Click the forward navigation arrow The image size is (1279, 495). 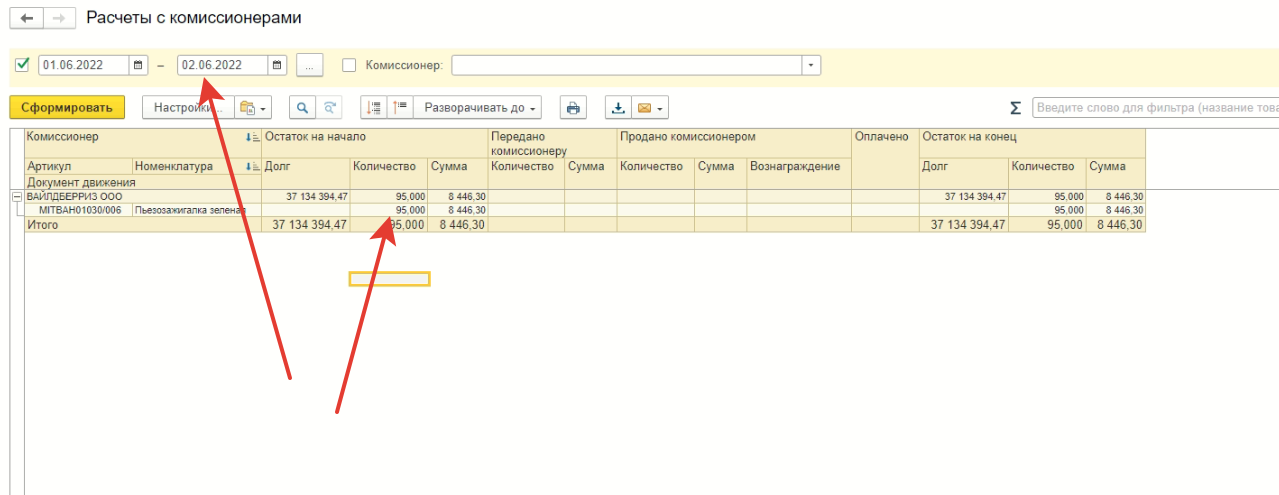click(59, 19)
